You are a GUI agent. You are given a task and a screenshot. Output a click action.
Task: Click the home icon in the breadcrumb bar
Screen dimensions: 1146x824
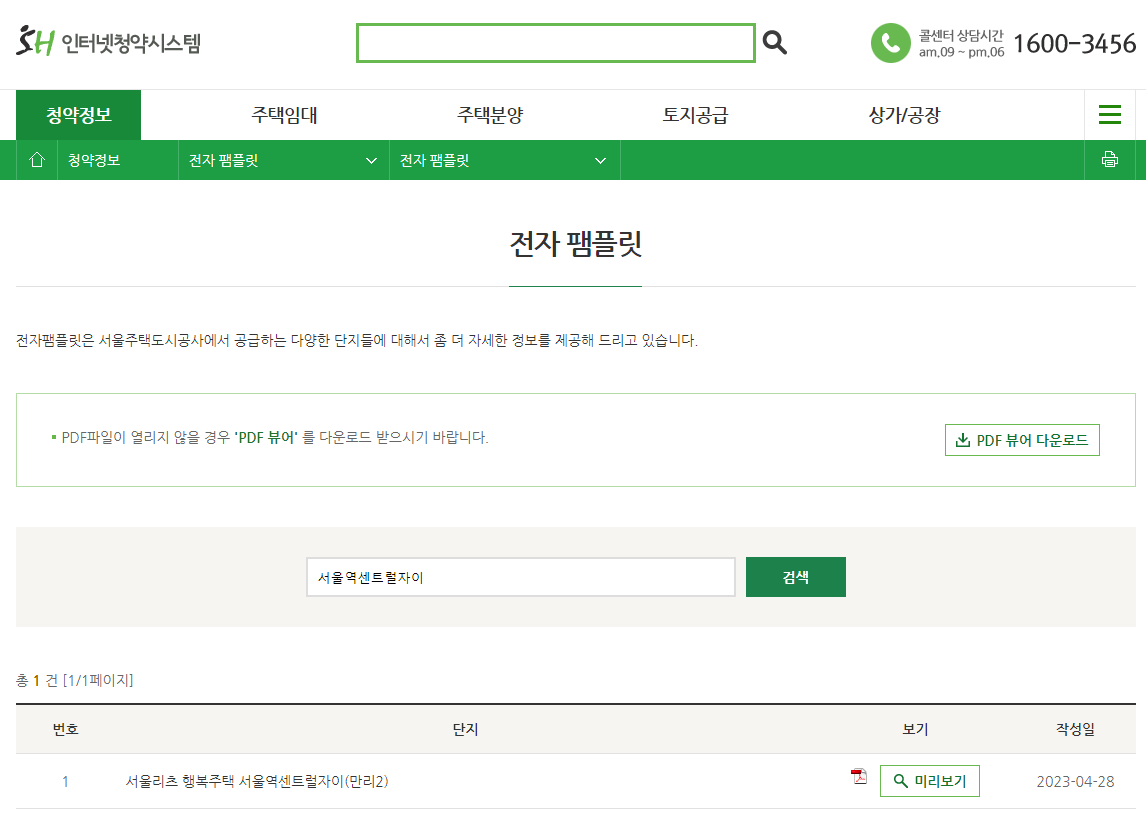[x=36, y=160]
